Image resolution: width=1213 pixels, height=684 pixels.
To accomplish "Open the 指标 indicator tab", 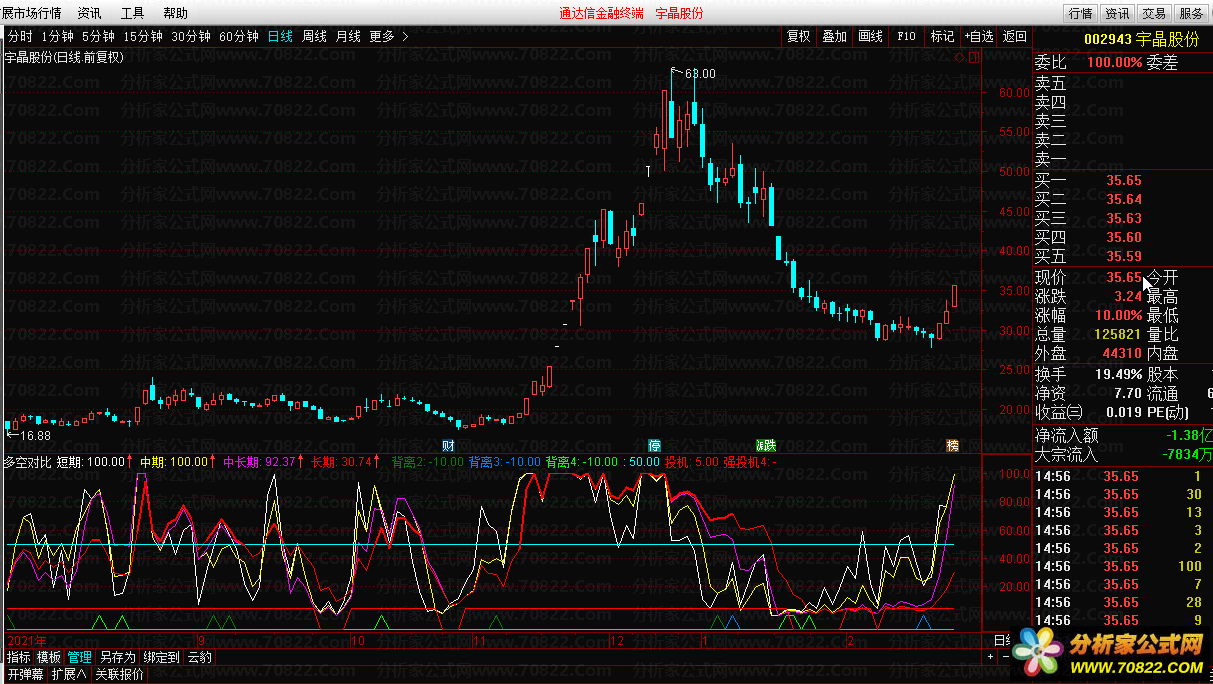I will tap(19, 657).
